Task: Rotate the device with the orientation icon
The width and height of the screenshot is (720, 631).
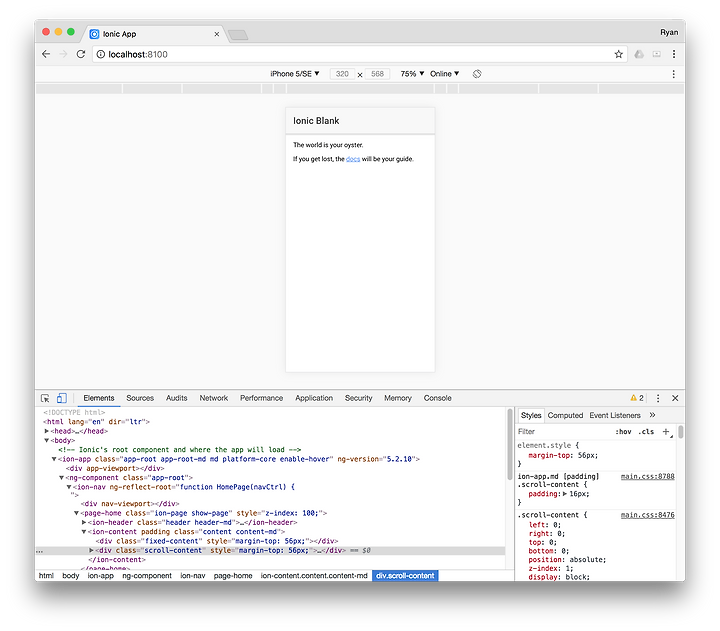Action: pyautogui.click(x=477, y=74)
